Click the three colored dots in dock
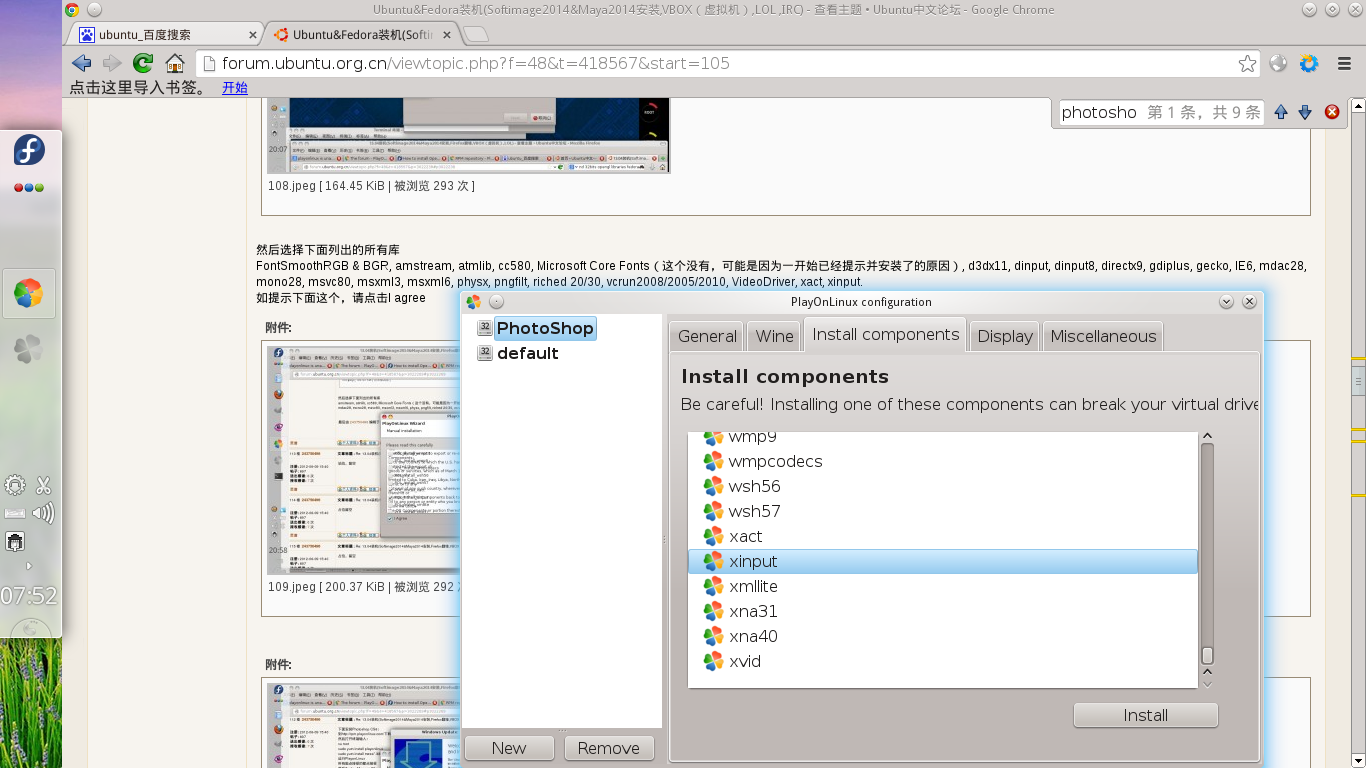This screenshot has width=1366, height=768. point(28,188)
